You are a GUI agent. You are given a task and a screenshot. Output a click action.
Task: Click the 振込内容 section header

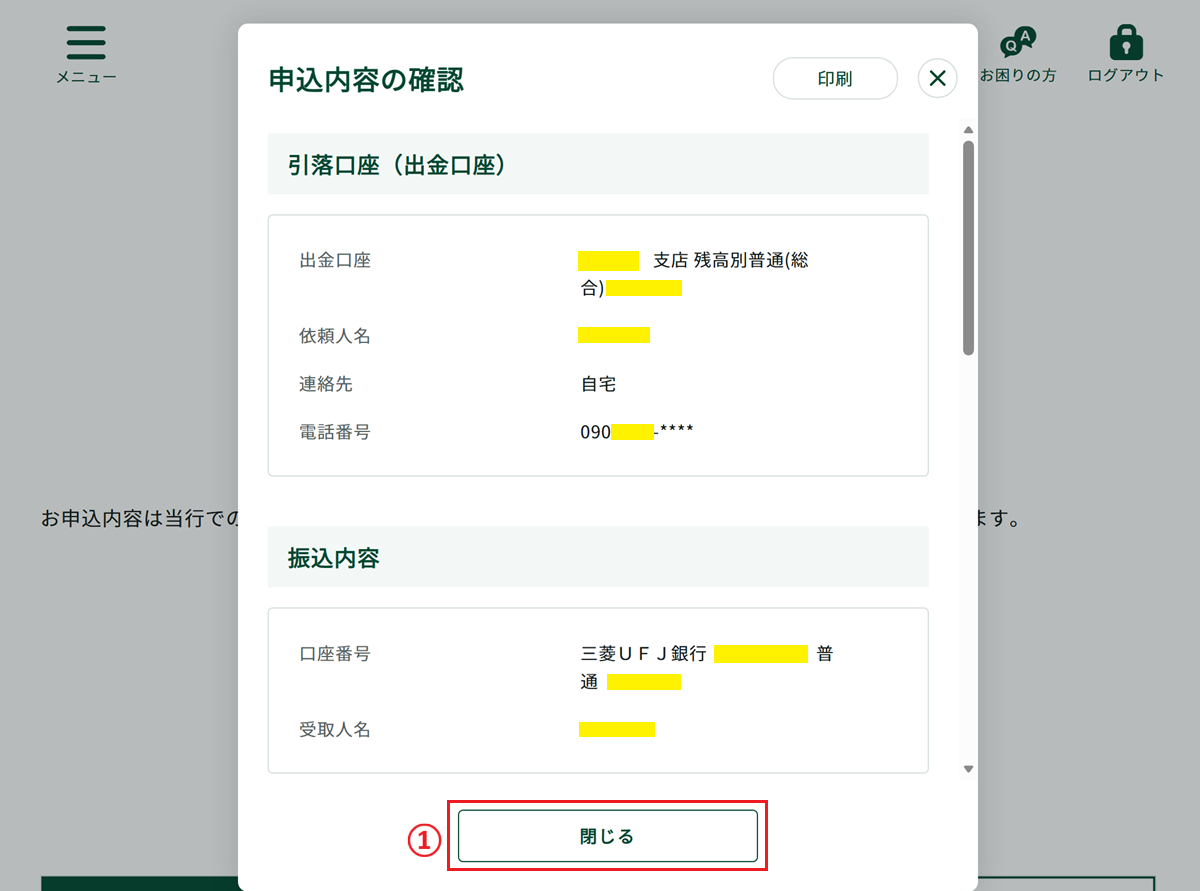334,558
